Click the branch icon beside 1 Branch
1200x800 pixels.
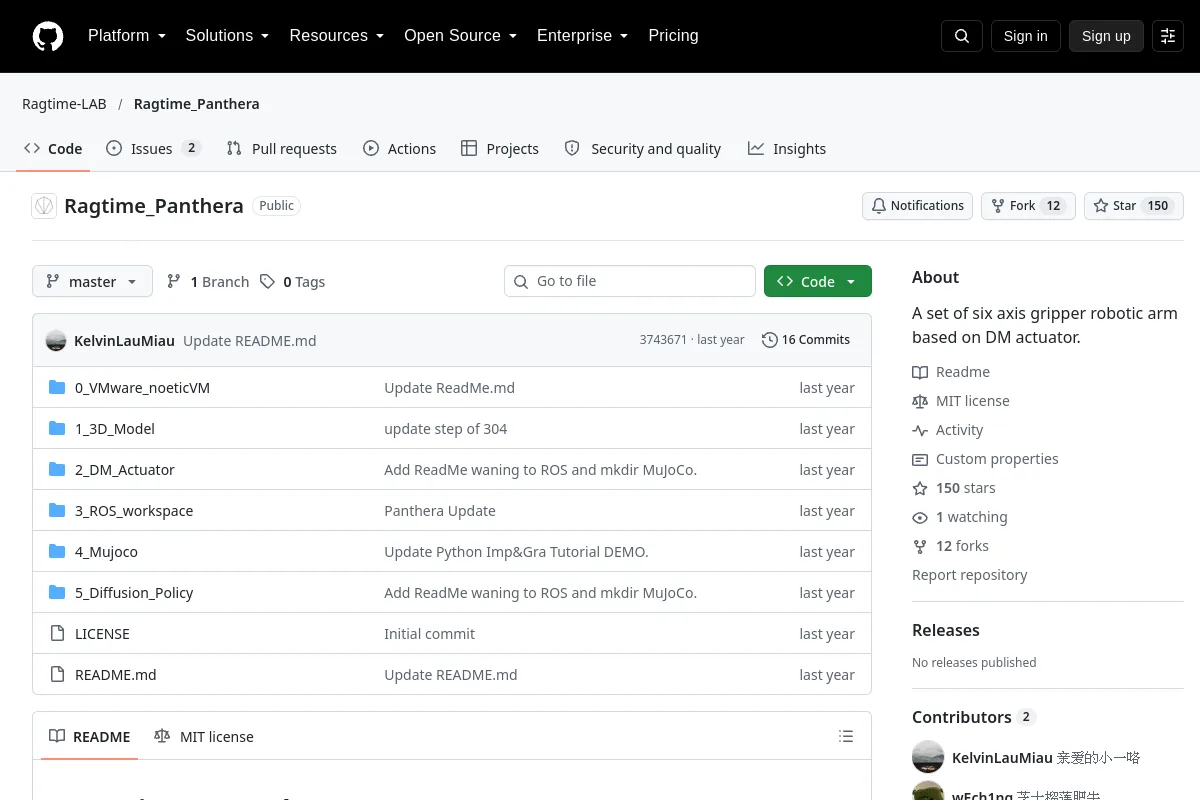(174, 282)
